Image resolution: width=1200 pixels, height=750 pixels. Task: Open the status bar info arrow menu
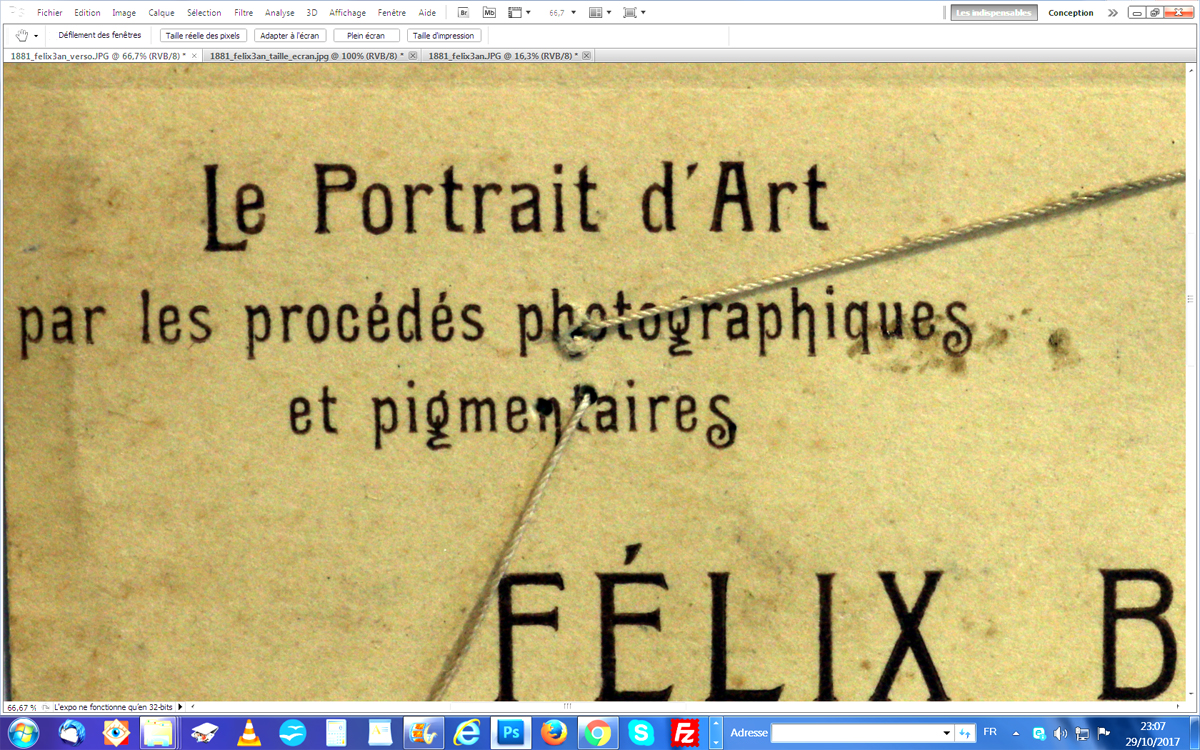point(180,706)
